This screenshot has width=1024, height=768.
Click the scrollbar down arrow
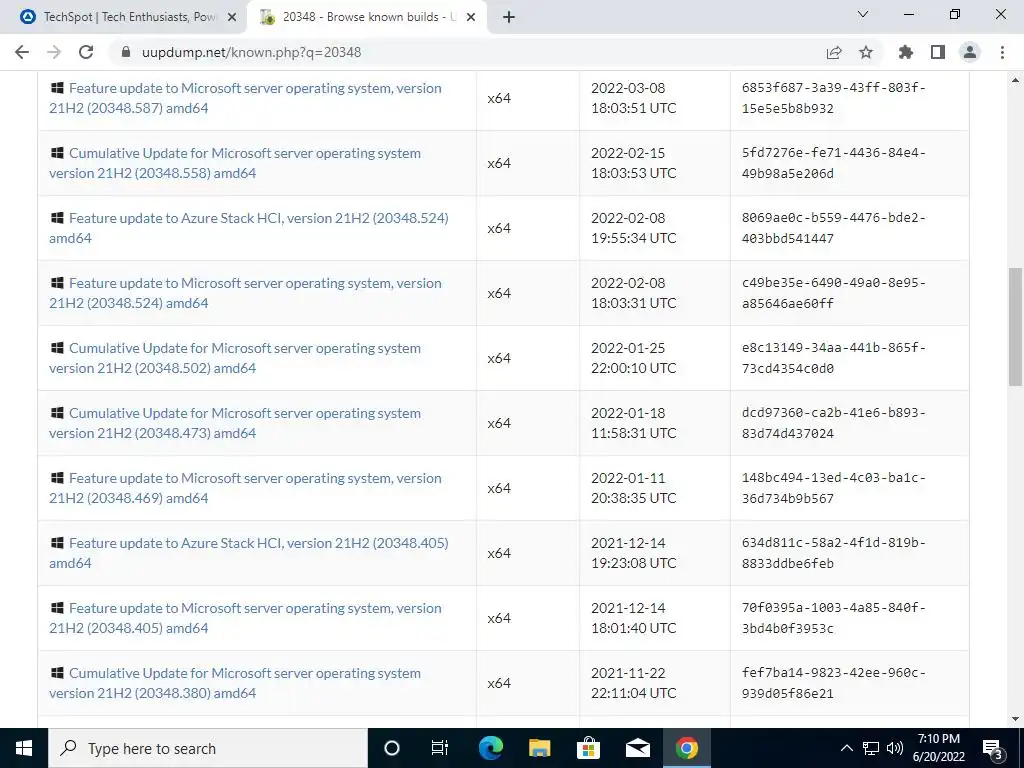point(1015,719)
